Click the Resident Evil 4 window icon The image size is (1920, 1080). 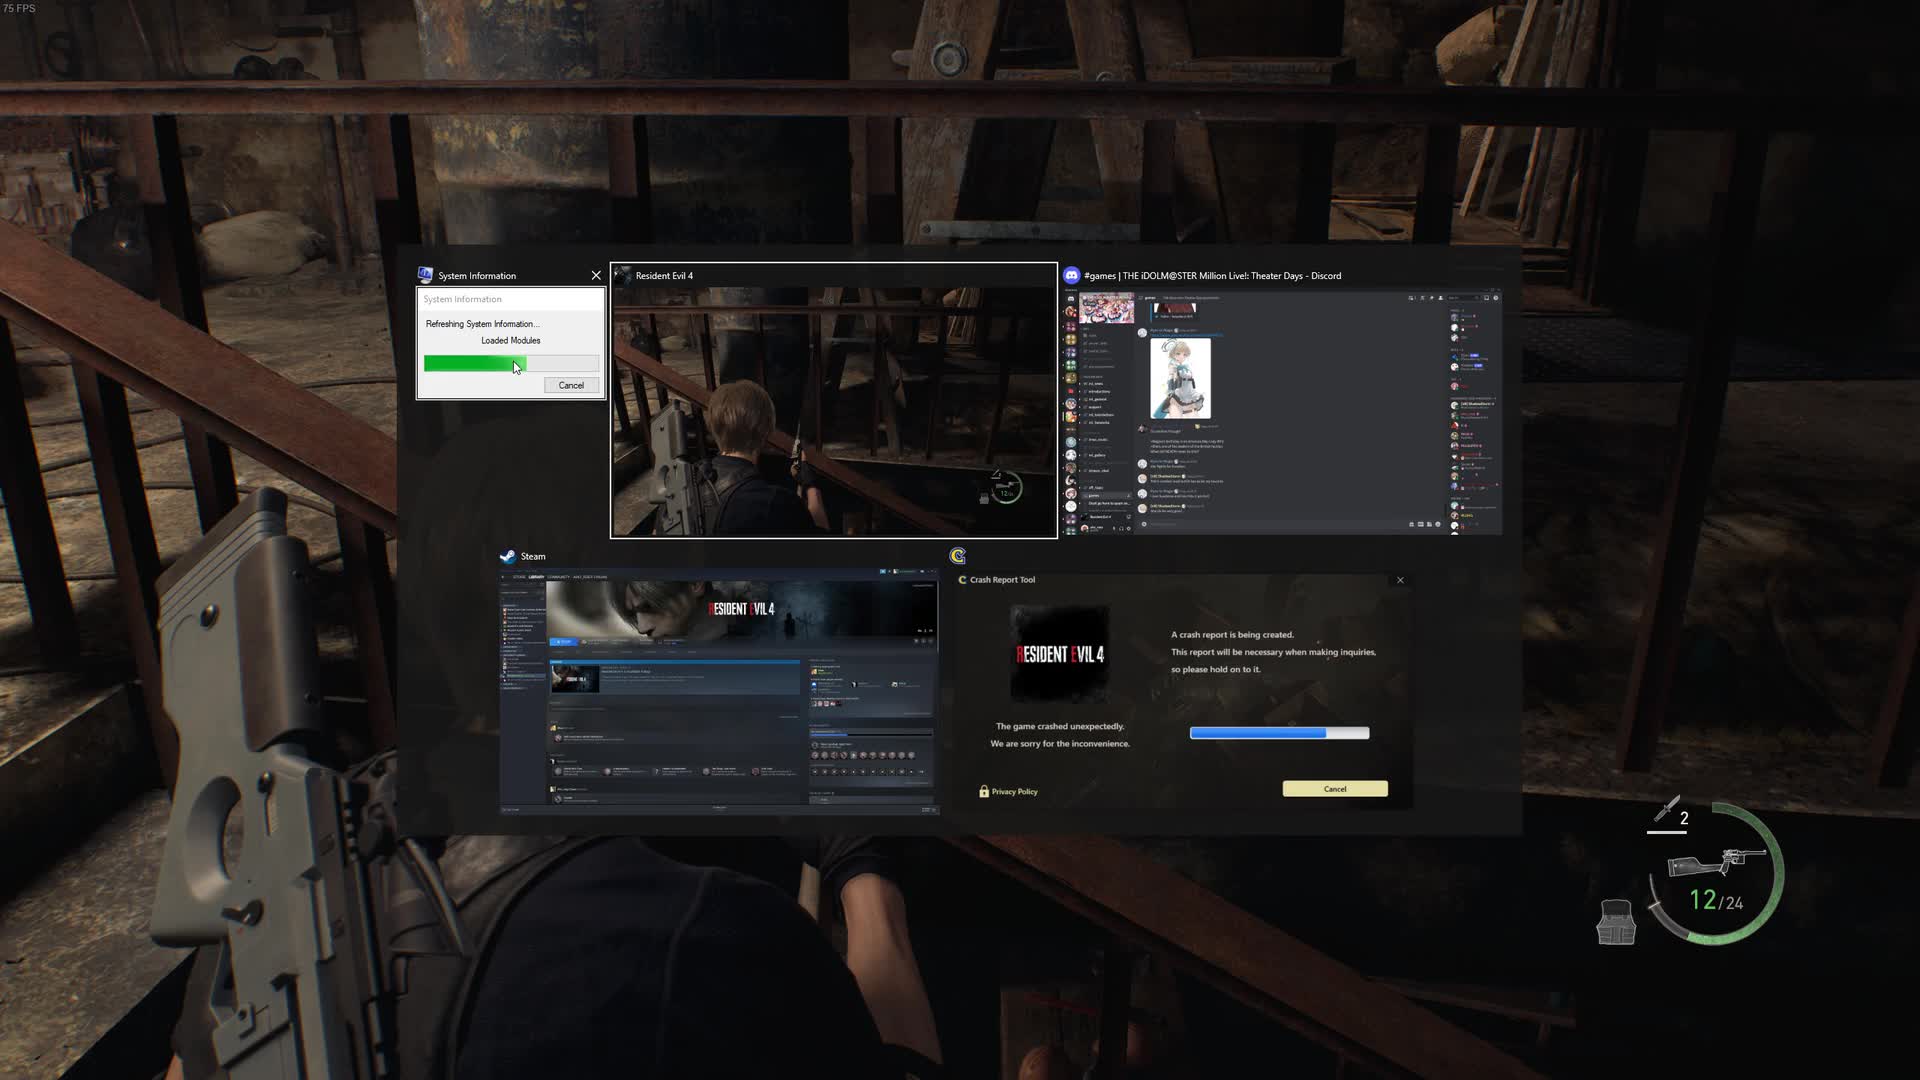click(623, 275)
